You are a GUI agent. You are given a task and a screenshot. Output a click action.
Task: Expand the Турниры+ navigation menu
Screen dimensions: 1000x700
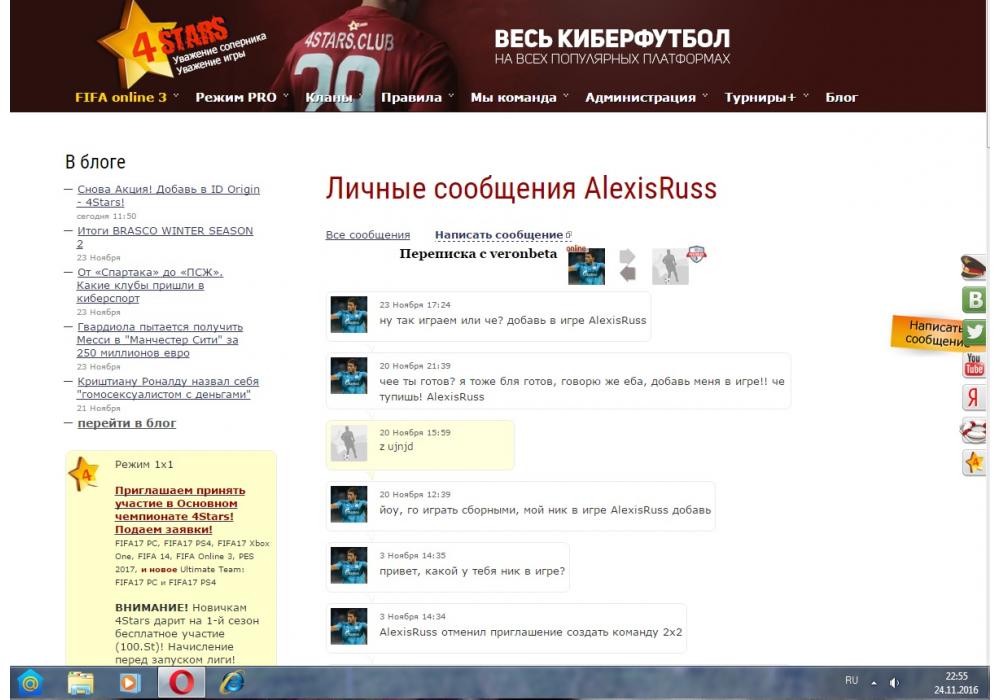point(760,97)
